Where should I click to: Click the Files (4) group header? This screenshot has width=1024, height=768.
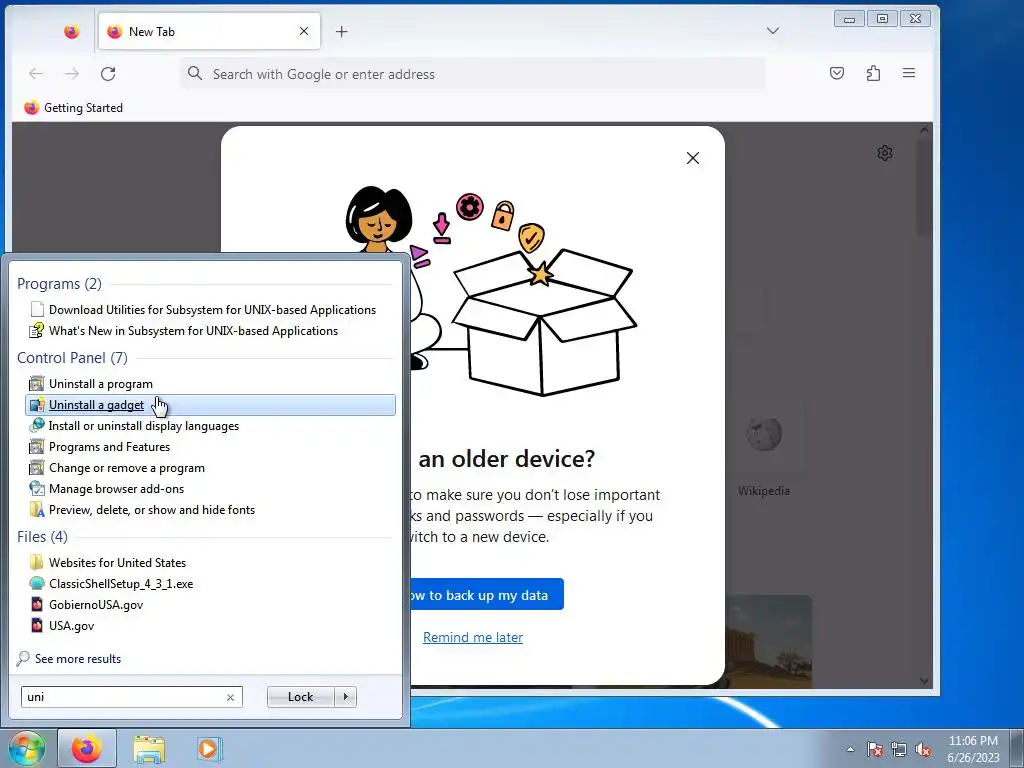pos(42,536)
